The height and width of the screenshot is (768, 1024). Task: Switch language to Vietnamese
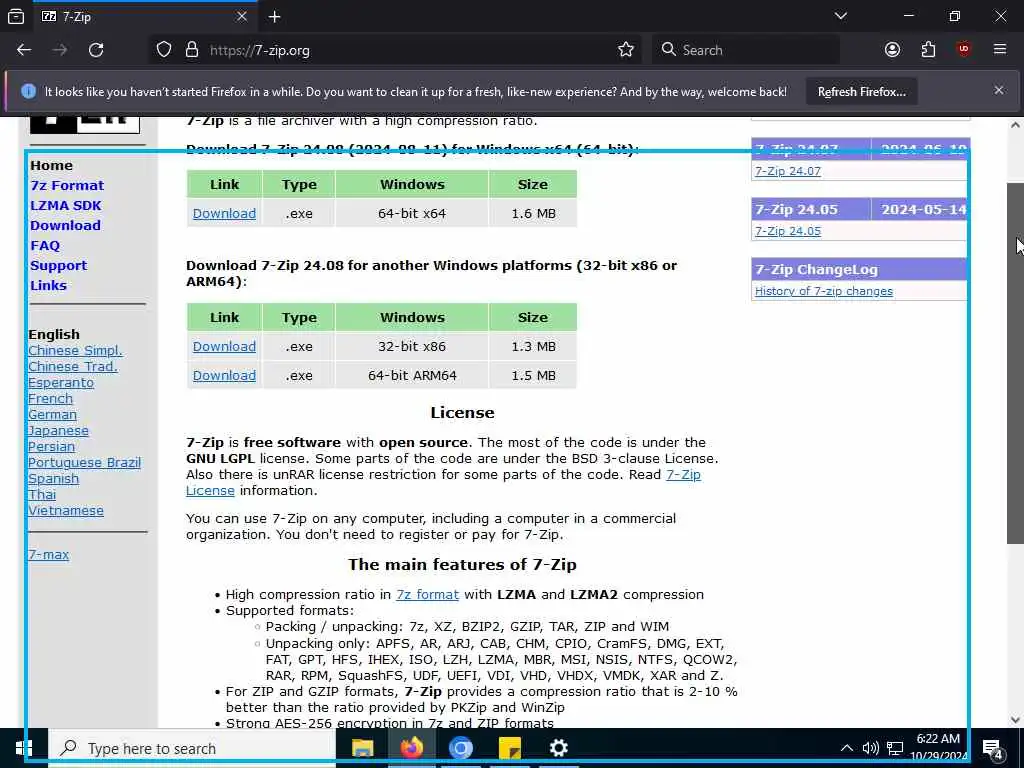tap(65, 511)
